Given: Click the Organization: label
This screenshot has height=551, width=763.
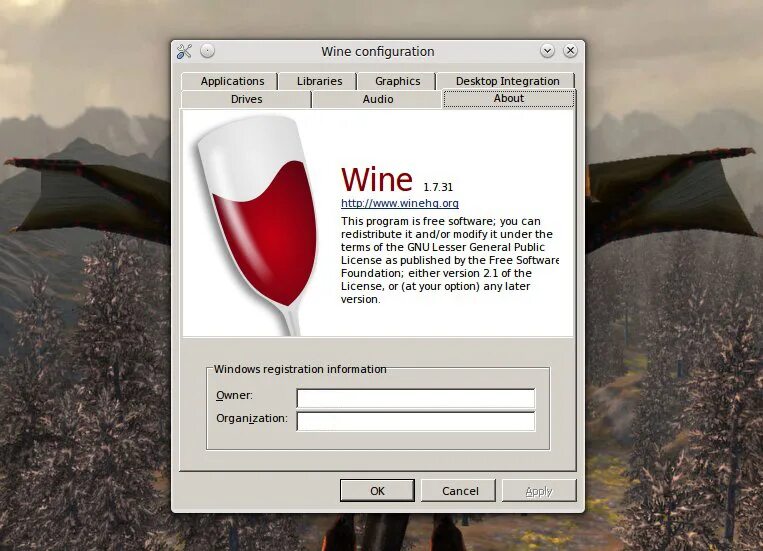Looking at the screenshot, I should [252, 419].
